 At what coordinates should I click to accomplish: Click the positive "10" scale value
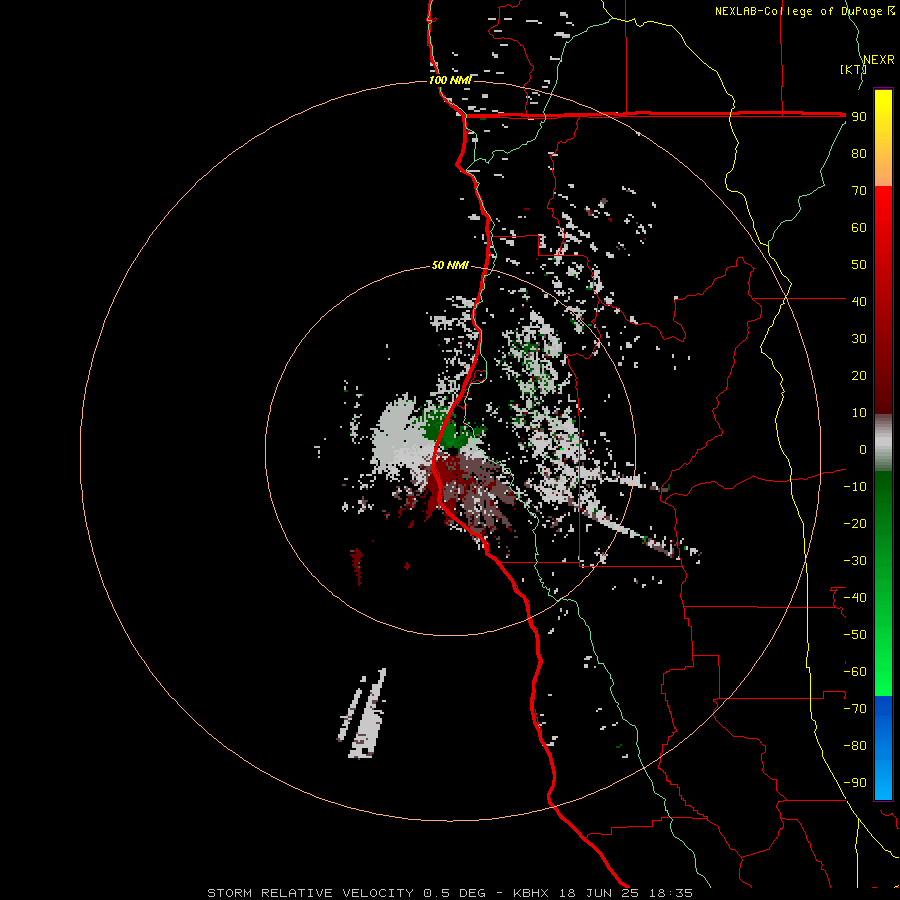859,413
